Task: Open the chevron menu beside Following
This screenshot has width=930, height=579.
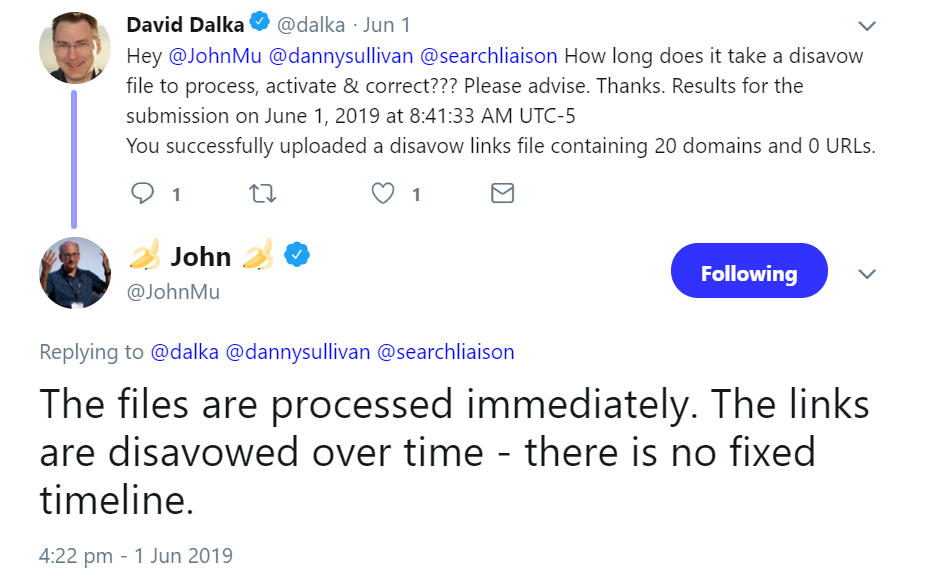Action: click(867, 274)
